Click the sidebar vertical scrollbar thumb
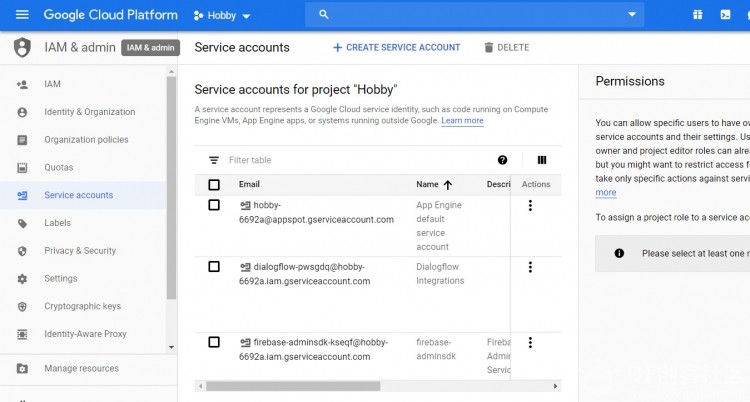Image resolution: width=750 pixels, height=402 pixels. click(171, 188)
